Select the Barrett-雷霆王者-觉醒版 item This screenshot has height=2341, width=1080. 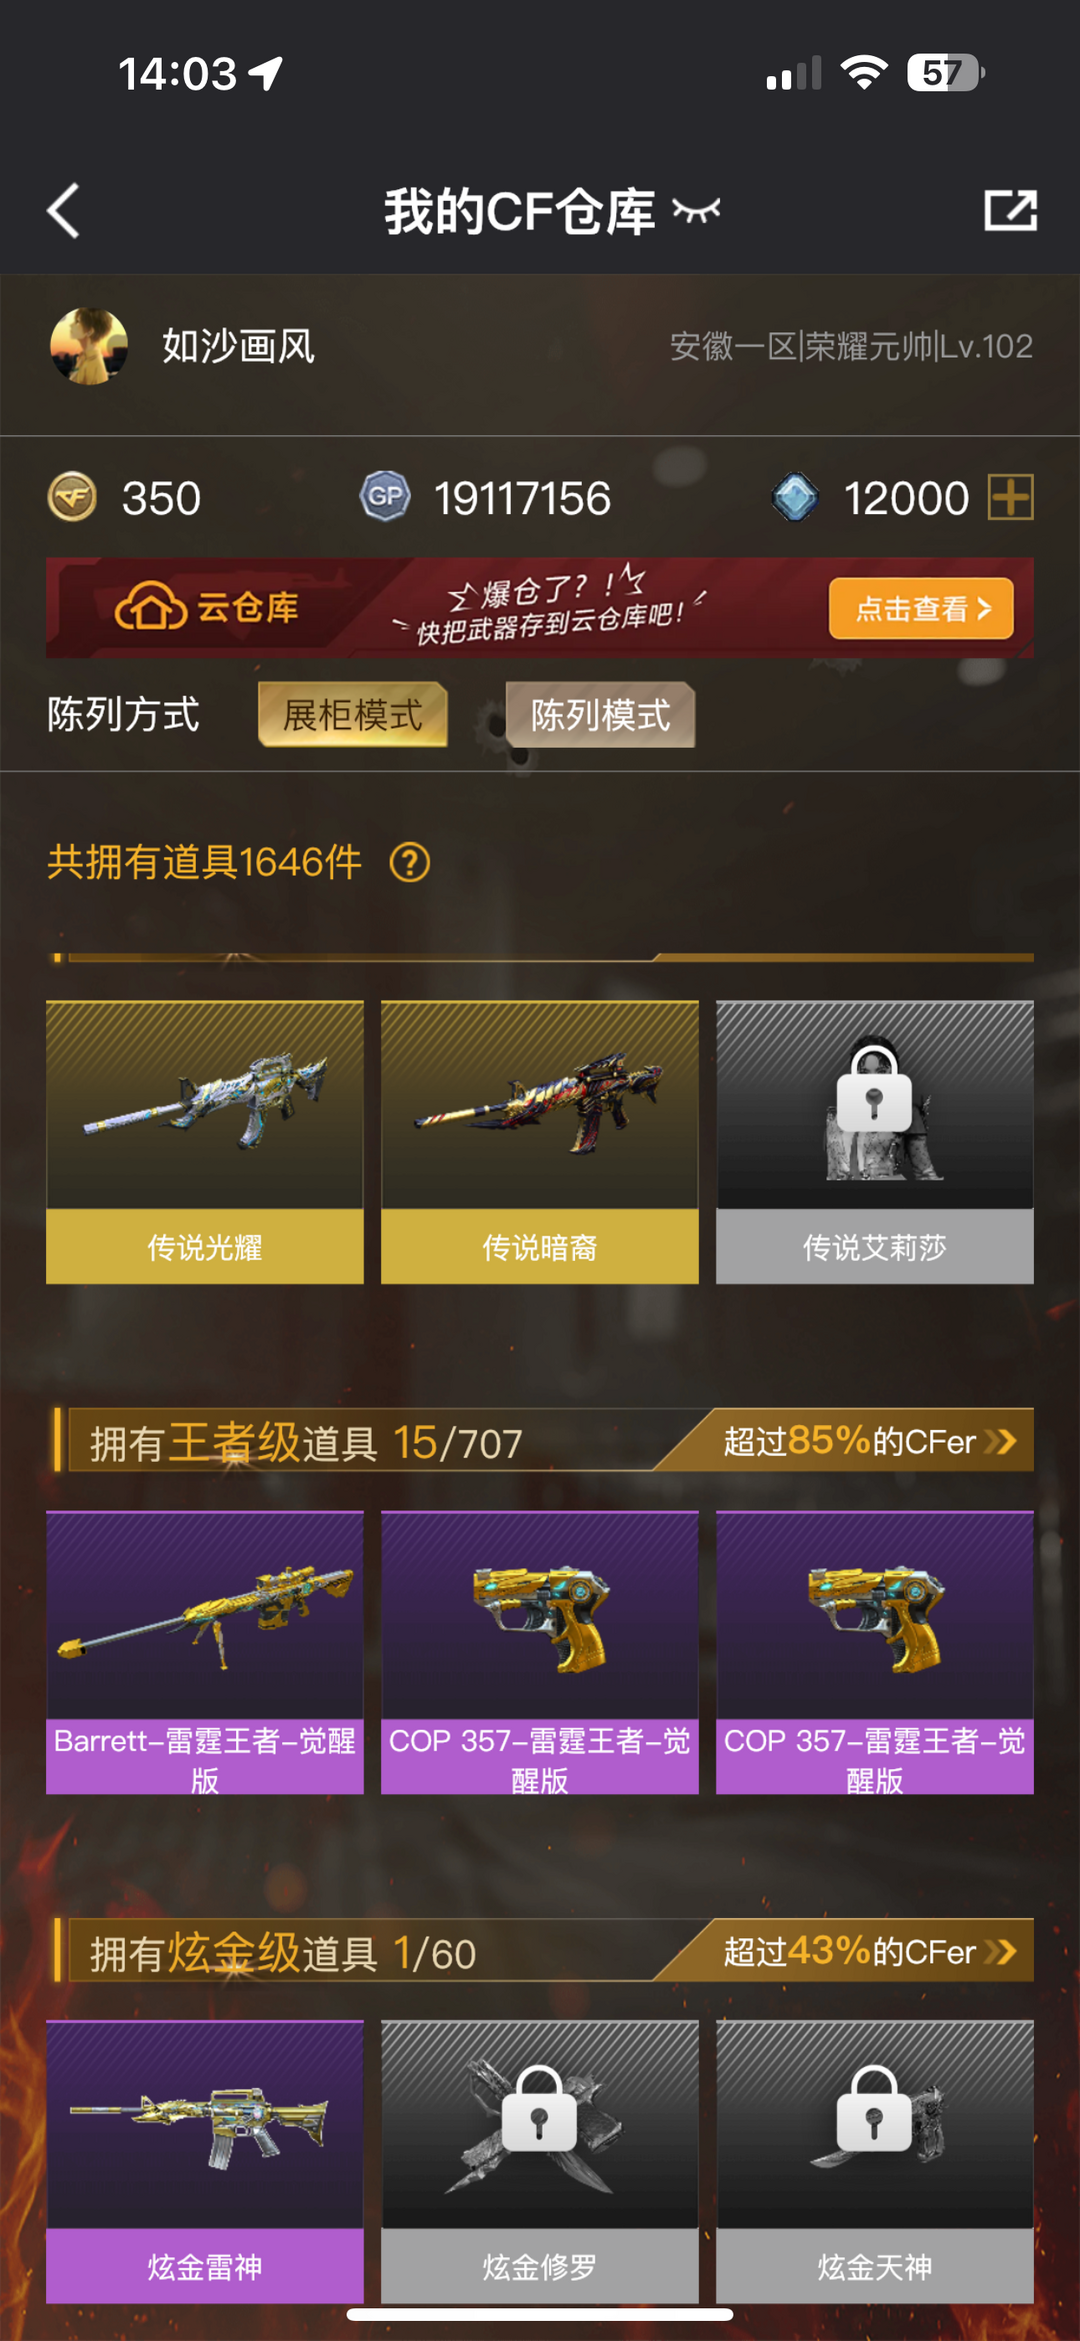[x=205, y=1652]
